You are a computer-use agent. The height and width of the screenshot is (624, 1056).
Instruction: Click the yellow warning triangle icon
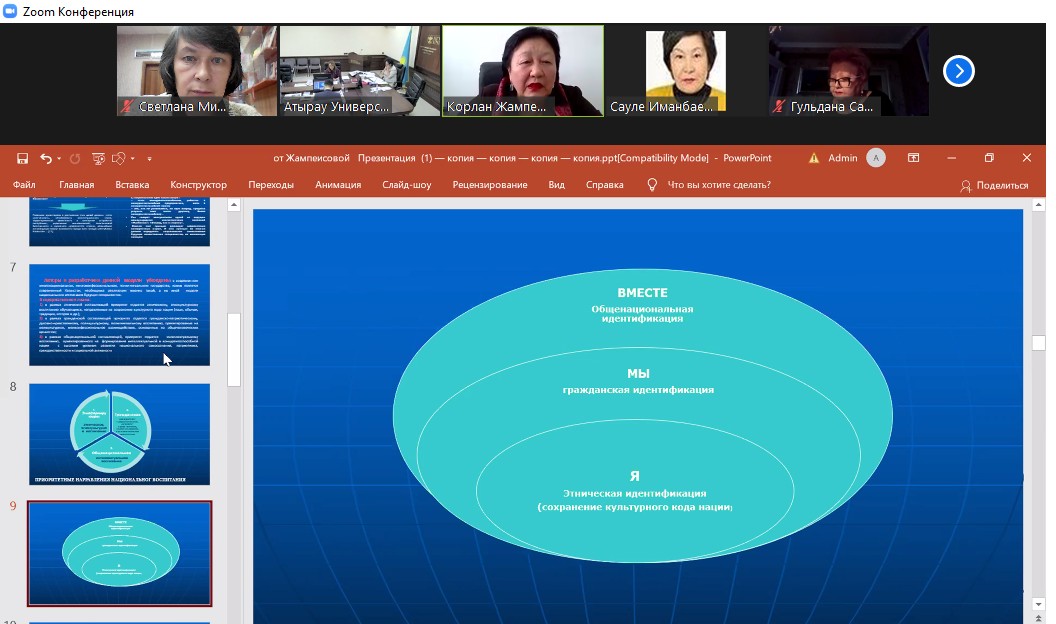click(x=814, y=158)
